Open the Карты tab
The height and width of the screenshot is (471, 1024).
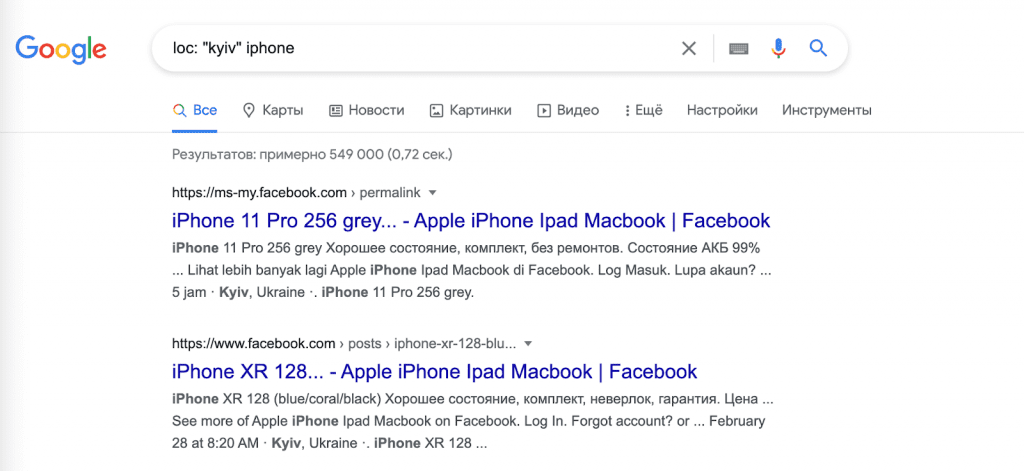point(273,110)
